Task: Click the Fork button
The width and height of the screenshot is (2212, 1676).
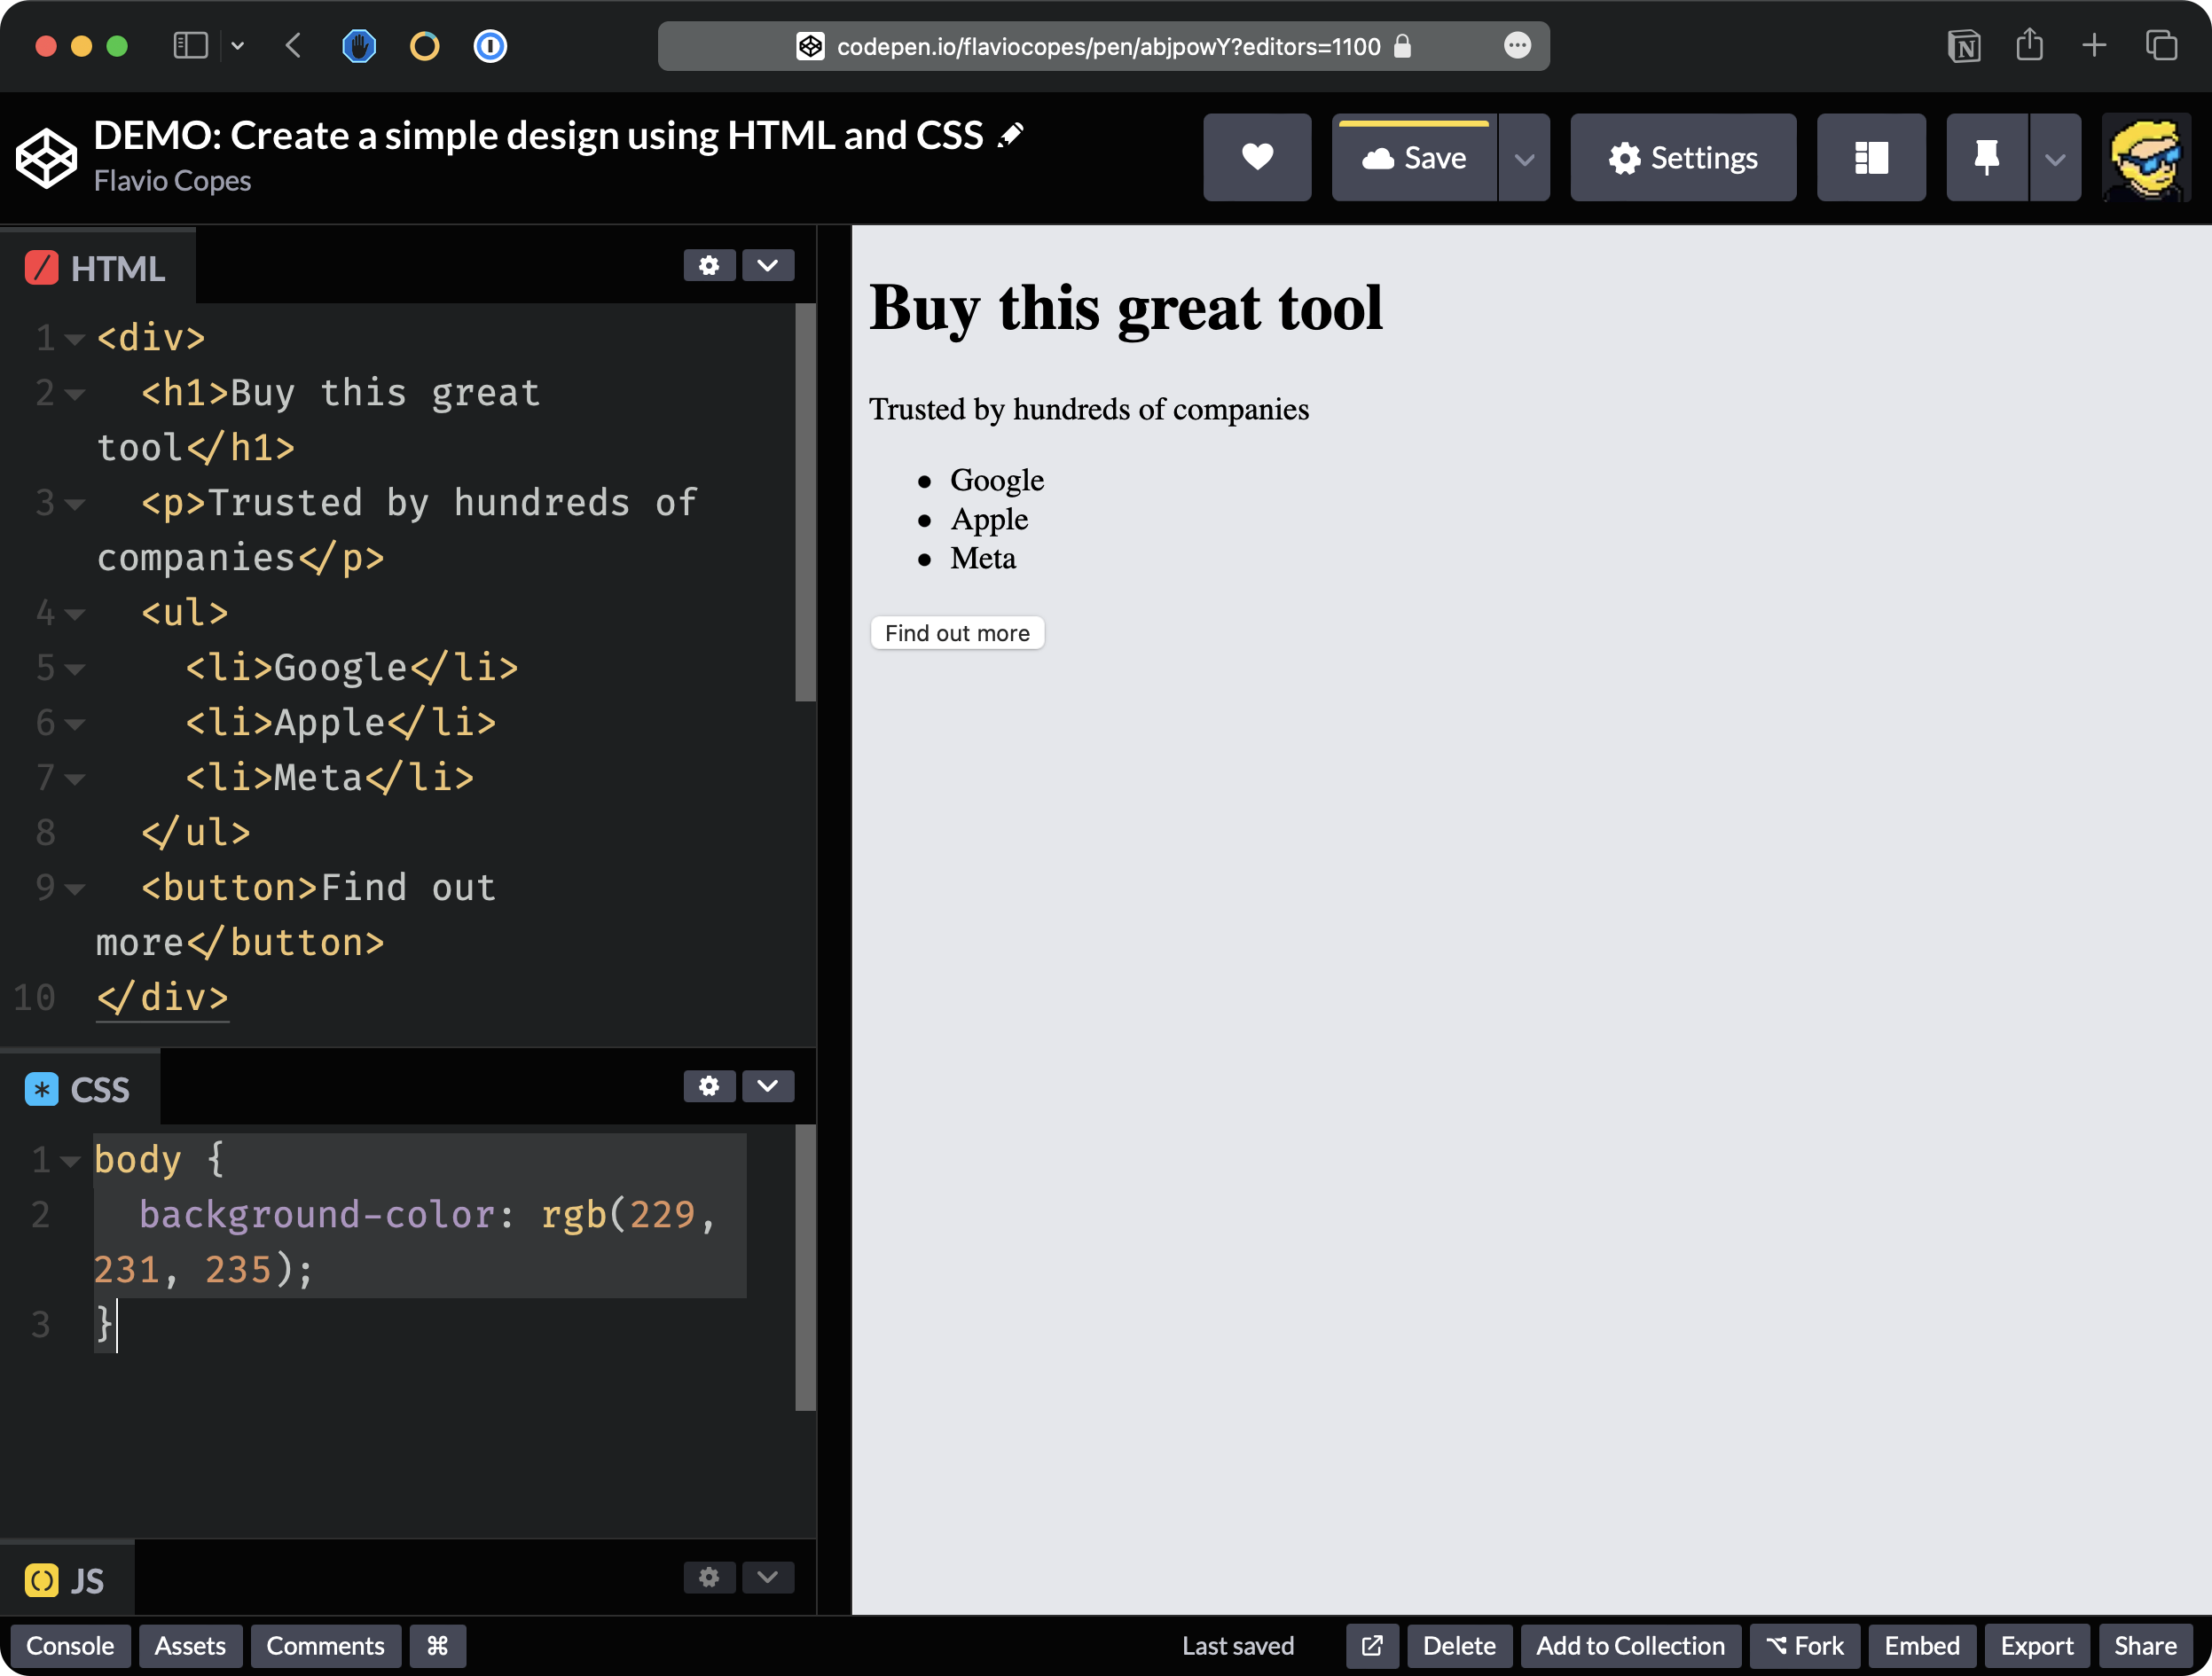Action: point(1804,1646)
